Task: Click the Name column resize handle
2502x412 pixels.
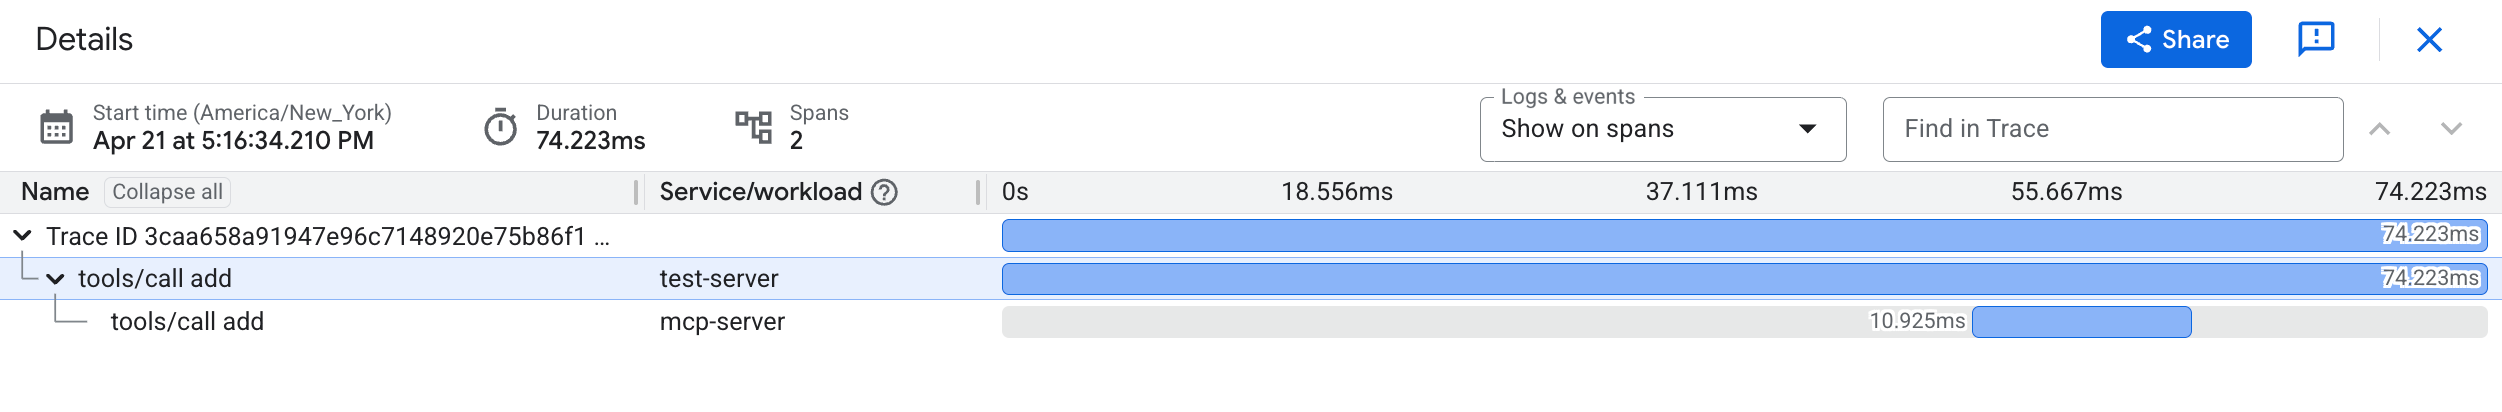Action: pos(636,192)
